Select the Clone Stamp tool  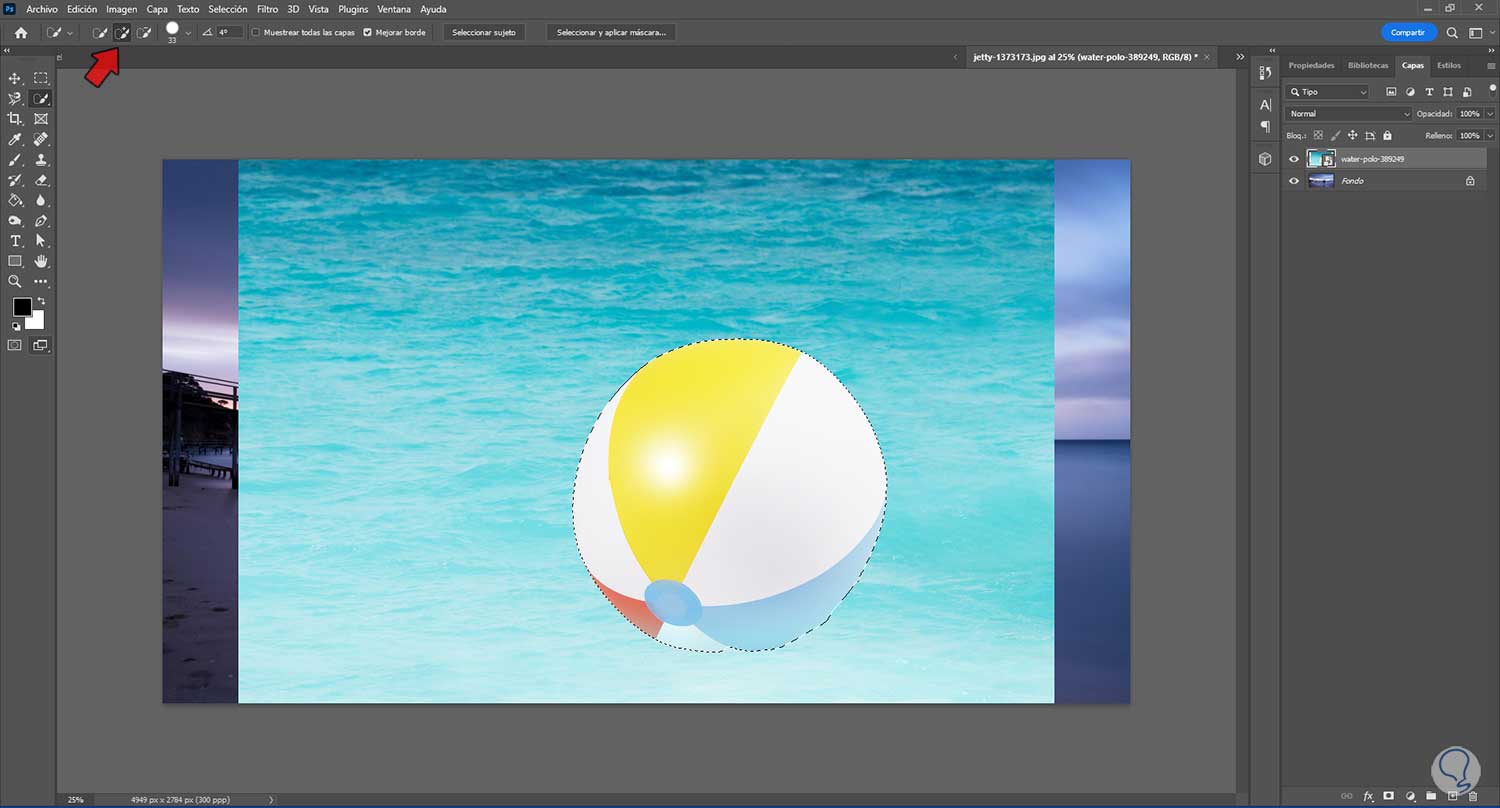tap(41, 160)
